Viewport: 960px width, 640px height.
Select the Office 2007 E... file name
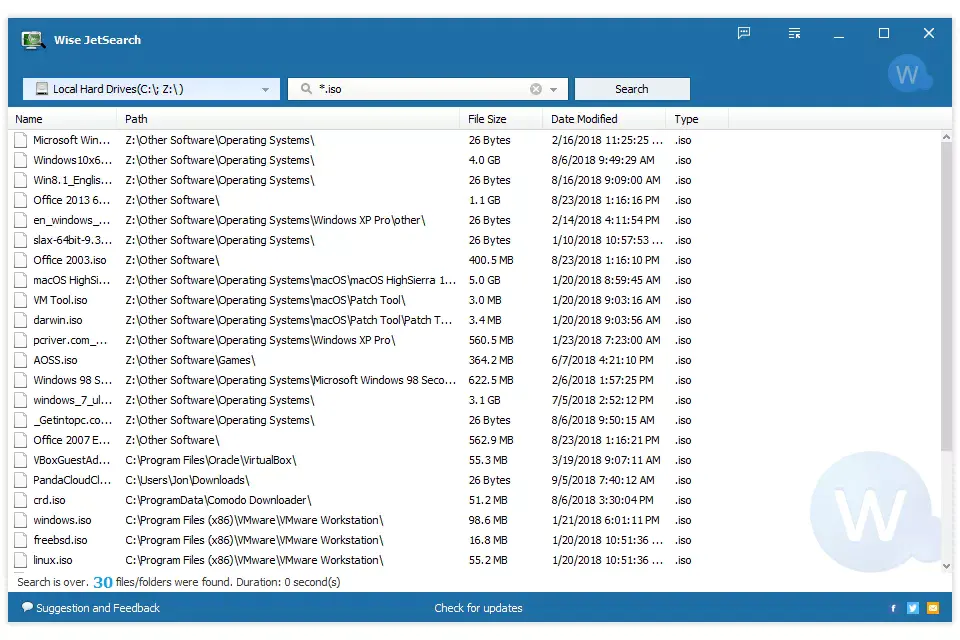point(72,440)
